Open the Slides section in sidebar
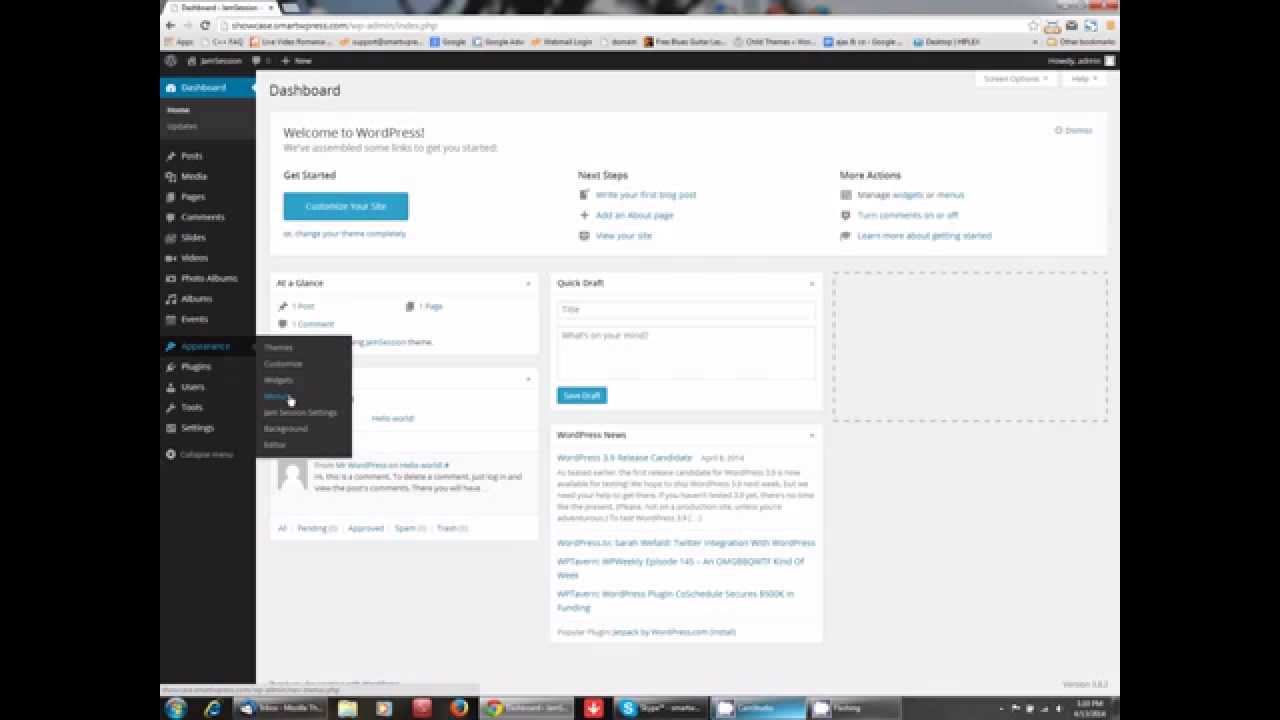The height and width of the screenshot is (720, 1280). pos(193,238)
